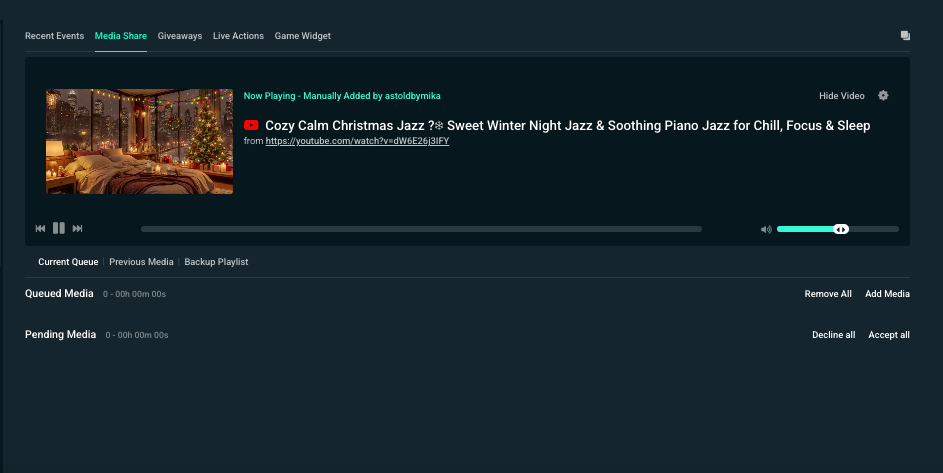
Task: Seek within the playback progress bar
Action: tap(421, 229)
